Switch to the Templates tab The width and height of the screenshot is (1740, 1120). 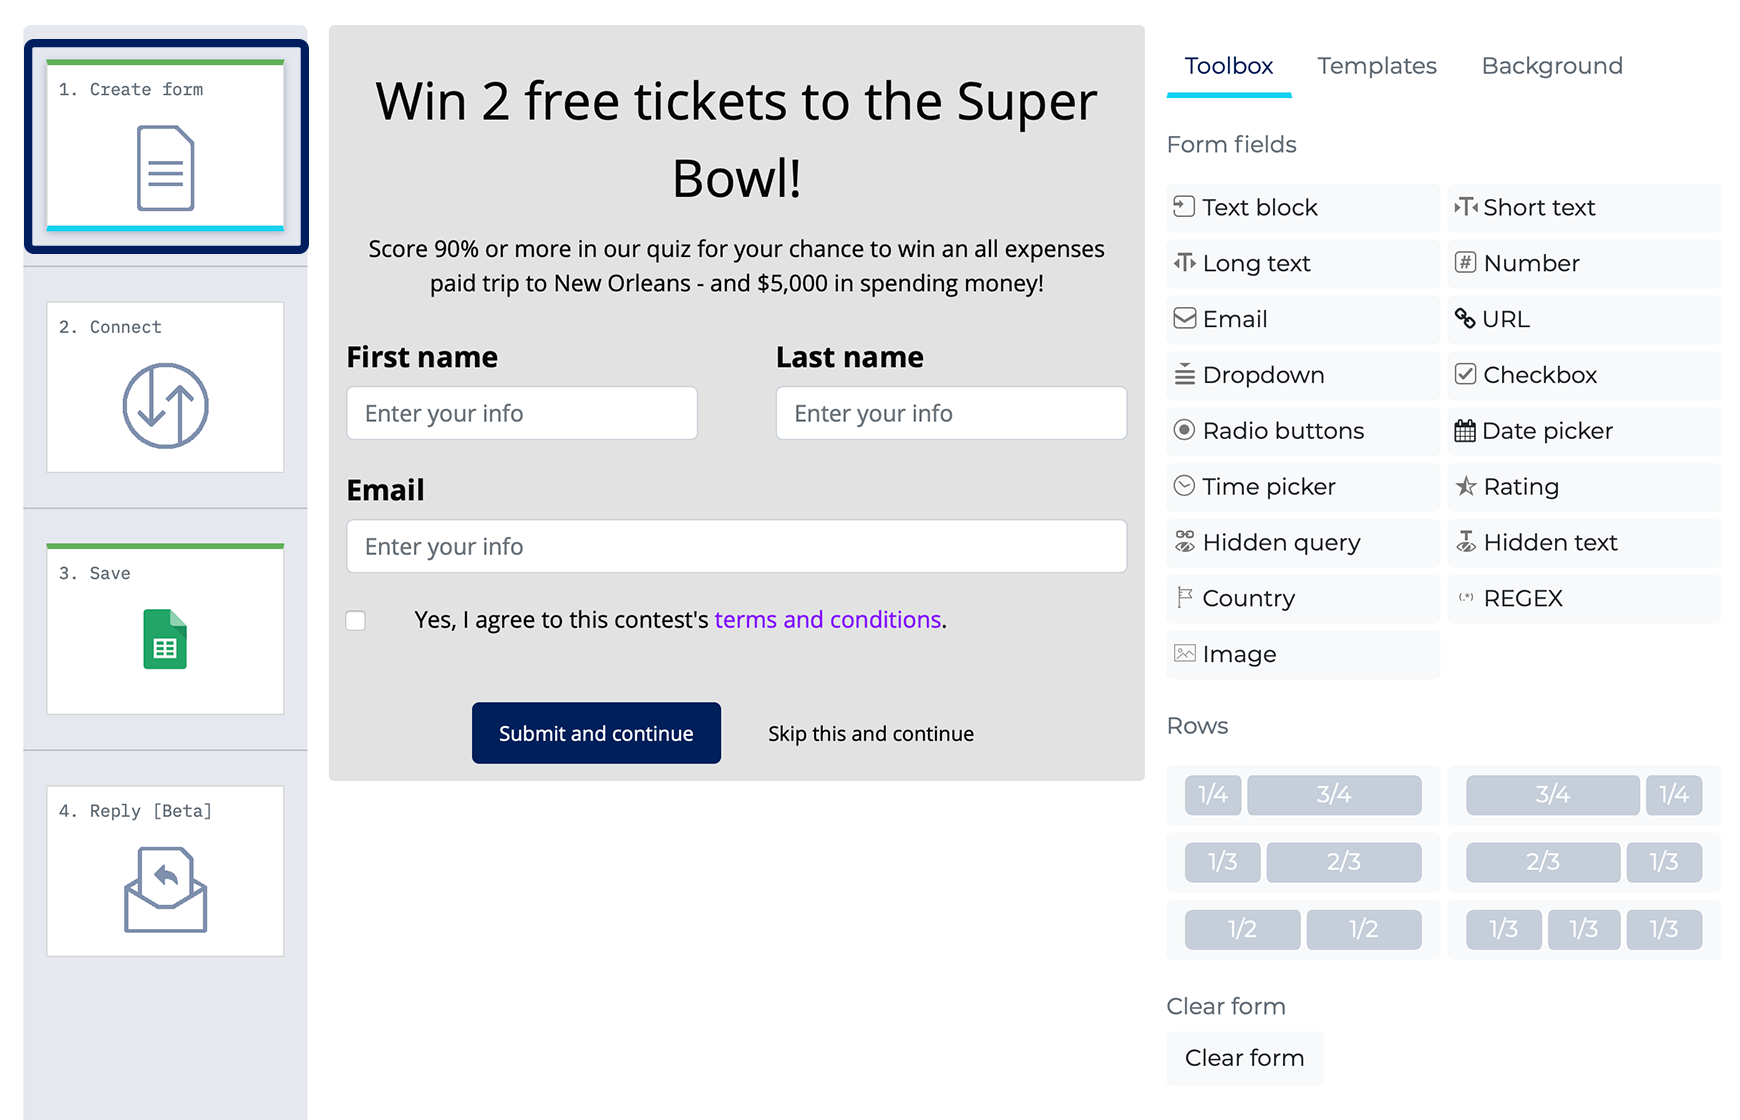(x=1376, y=66)
